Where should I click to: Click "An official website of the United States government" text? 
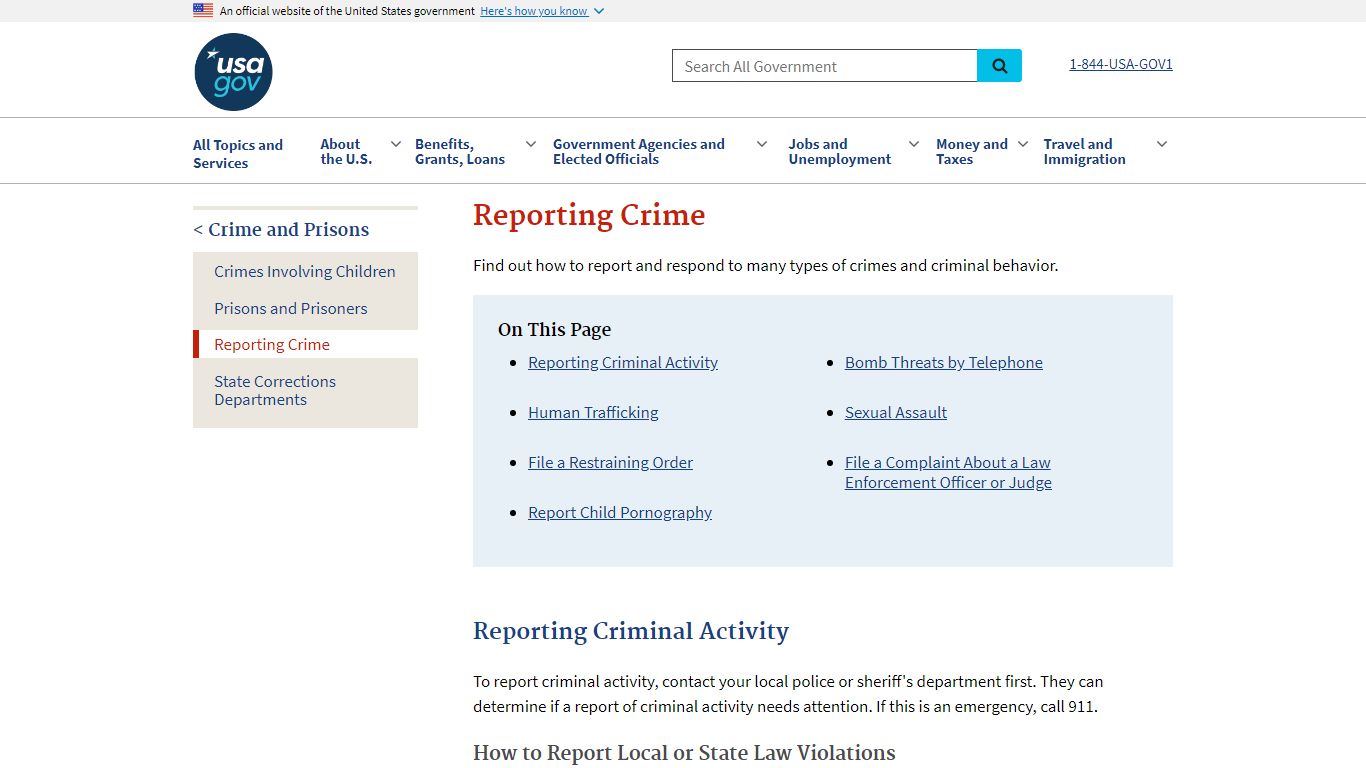point(347,11)
